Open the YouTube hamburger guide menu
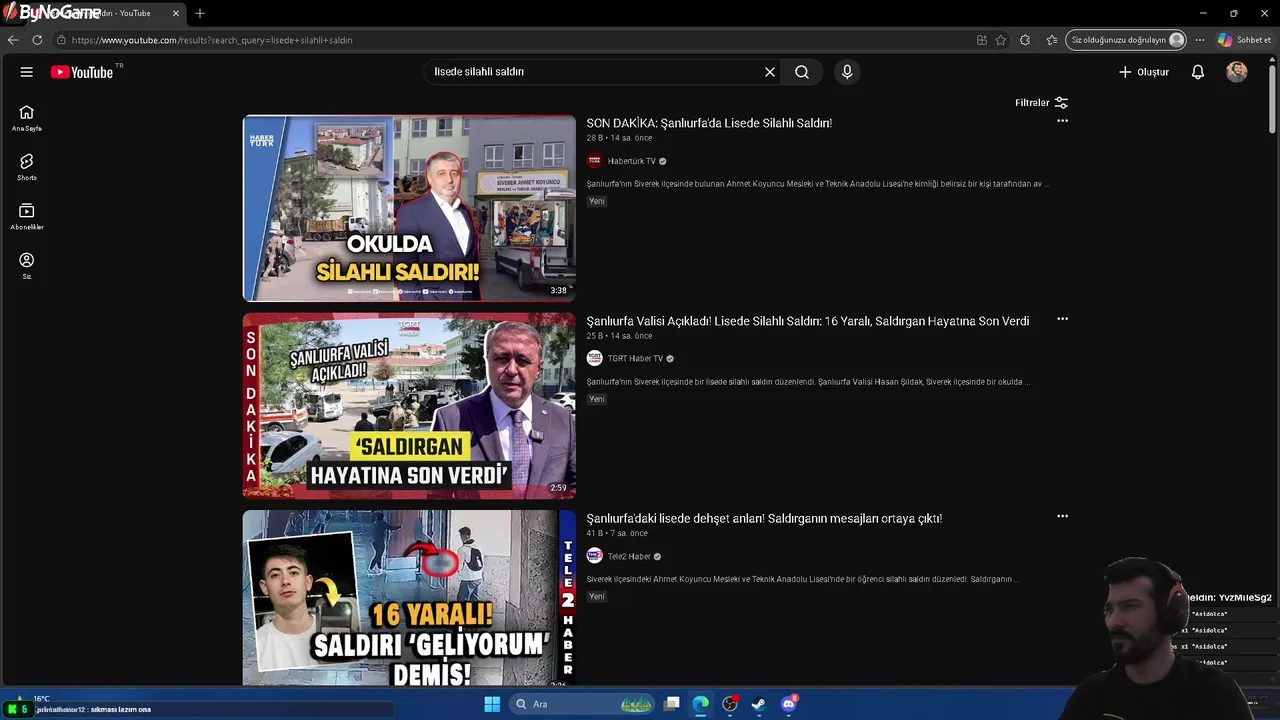The height and width of the screenshot is (720, 1280). (27, 72)
